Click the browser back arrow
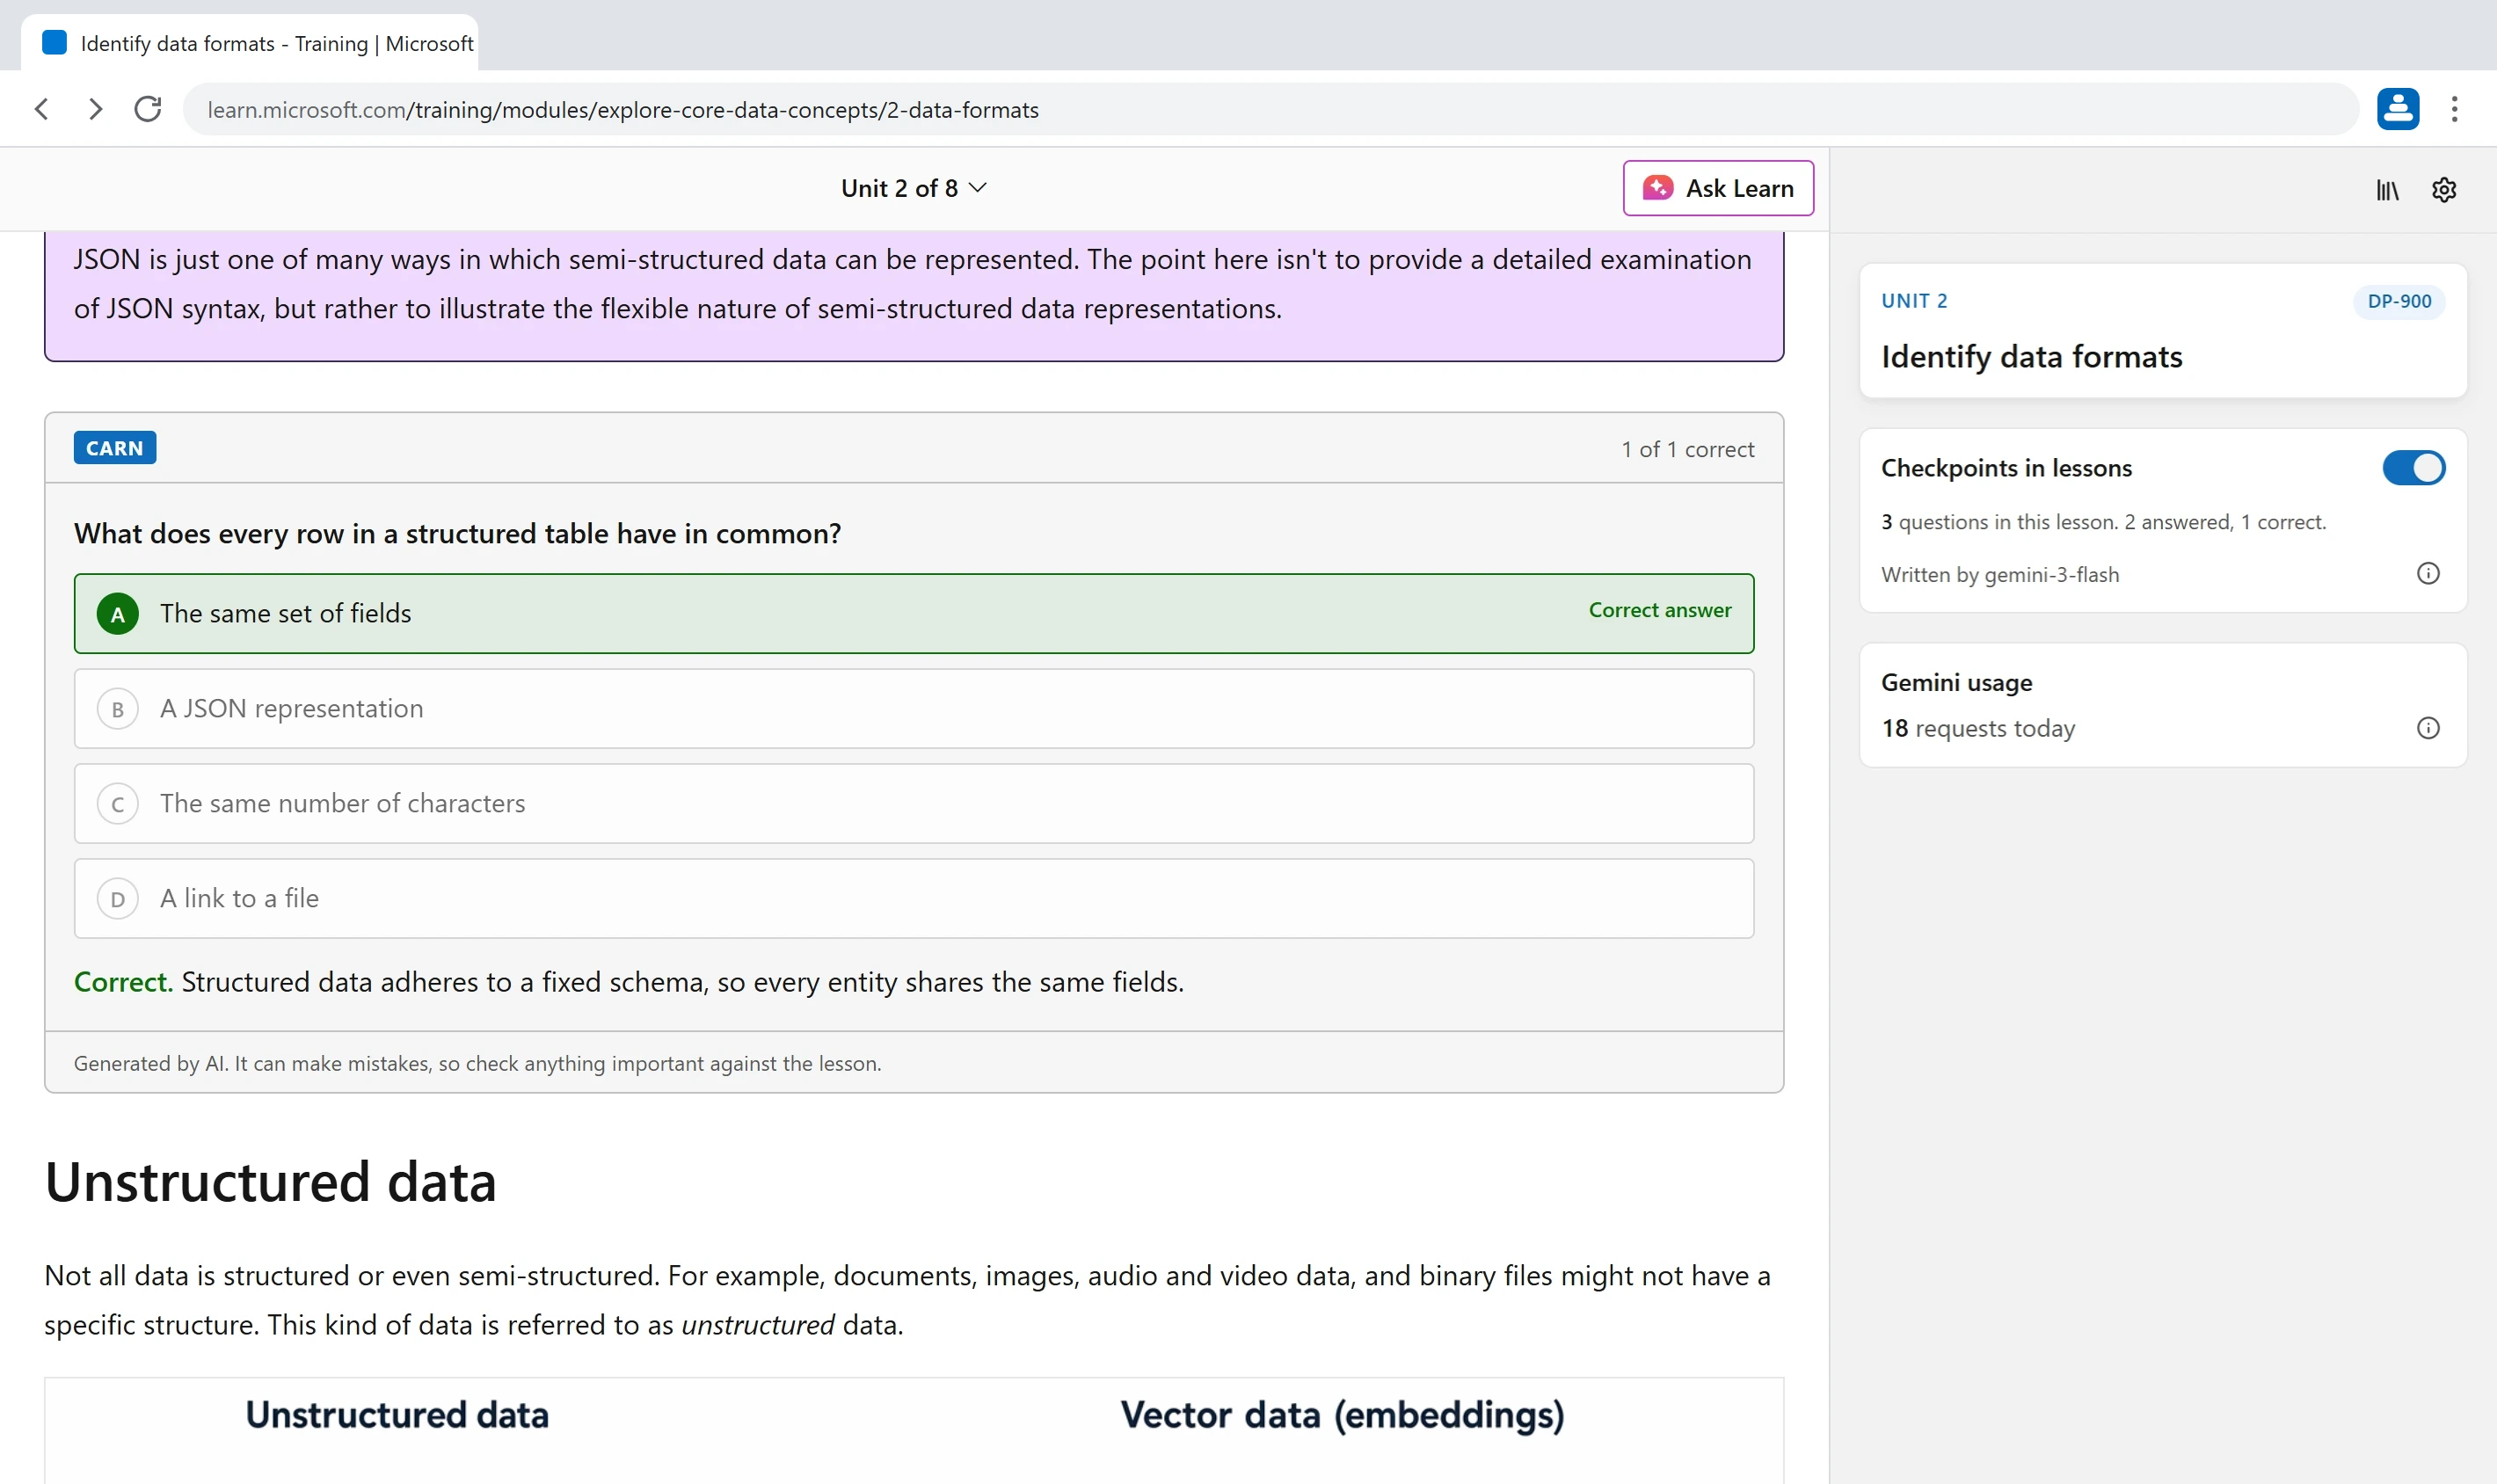 pos(42,109)
